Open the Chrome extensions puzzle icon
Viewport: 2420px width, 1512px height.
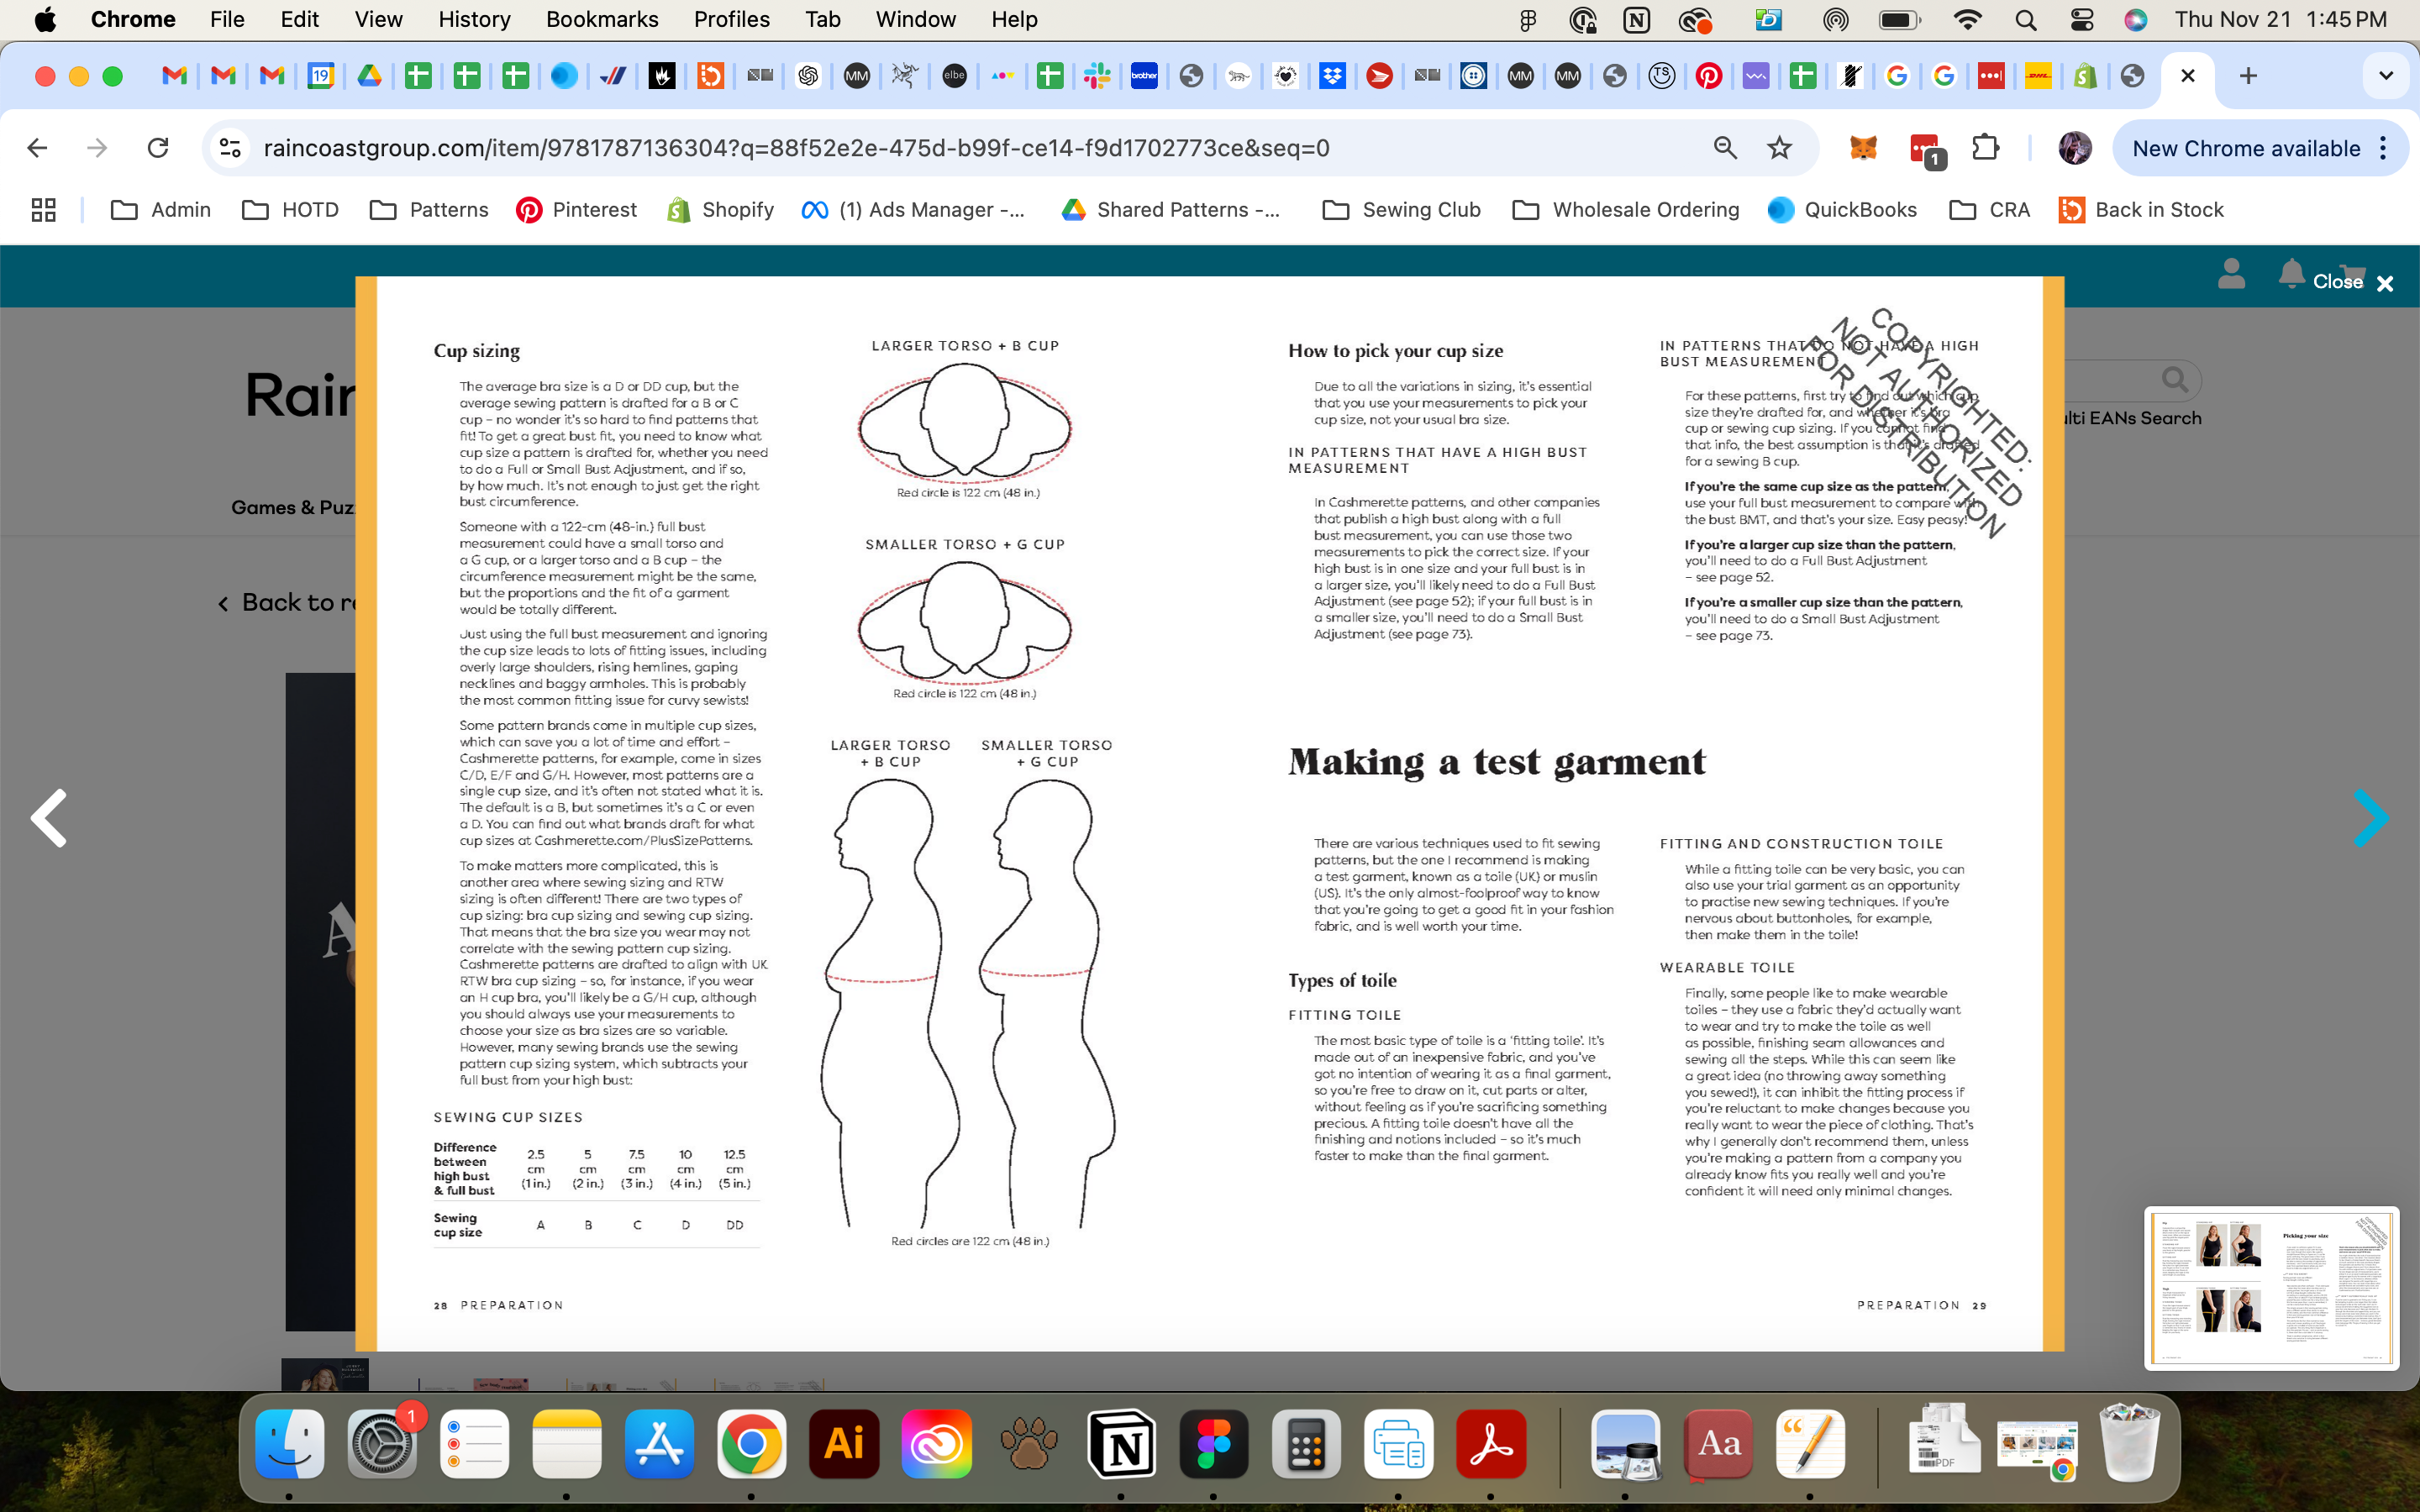(x=1985, y=148)
